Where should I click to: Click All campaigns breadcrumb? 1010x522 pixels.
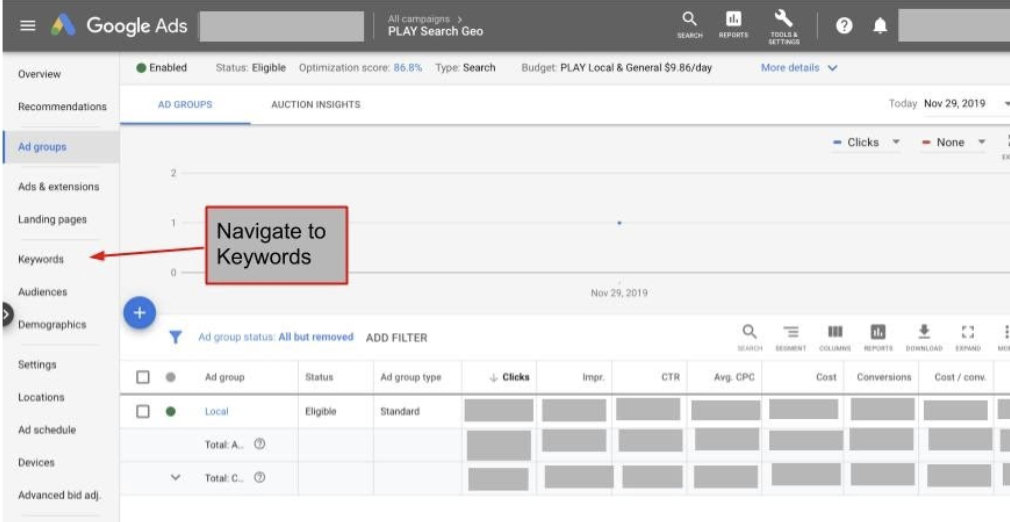tap(419, 19)
